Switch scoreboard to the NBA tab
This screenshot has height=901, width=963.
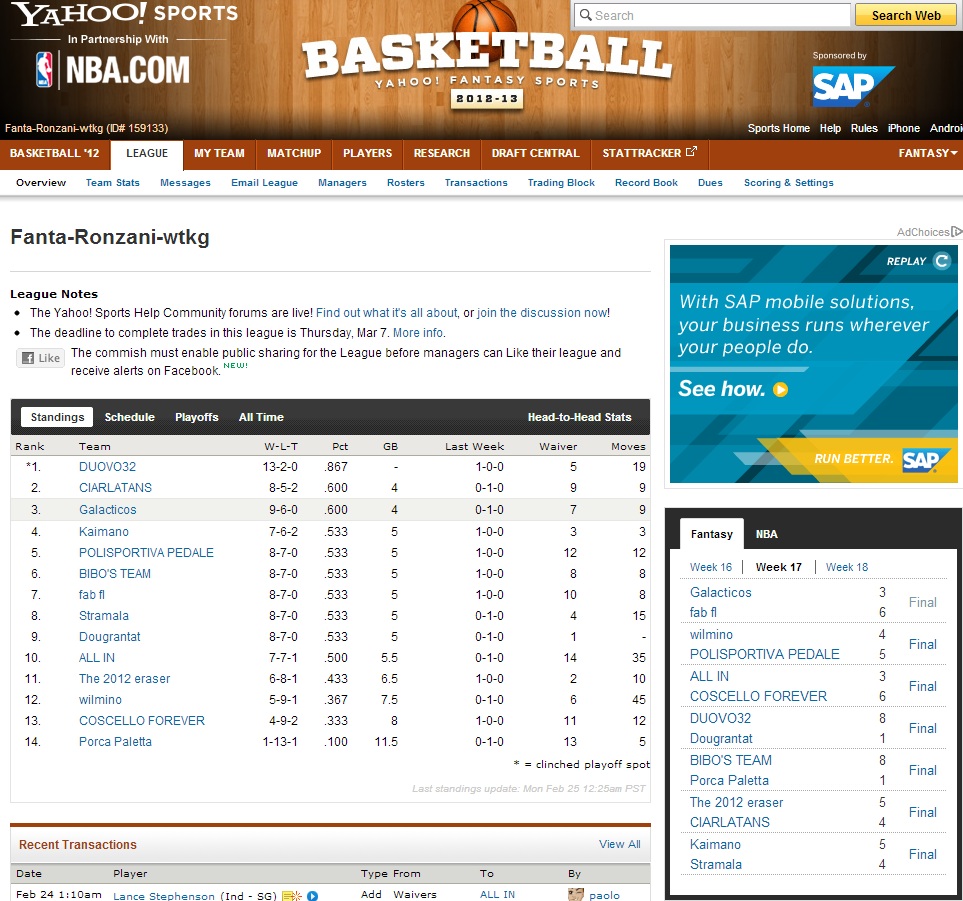[766, 534]
